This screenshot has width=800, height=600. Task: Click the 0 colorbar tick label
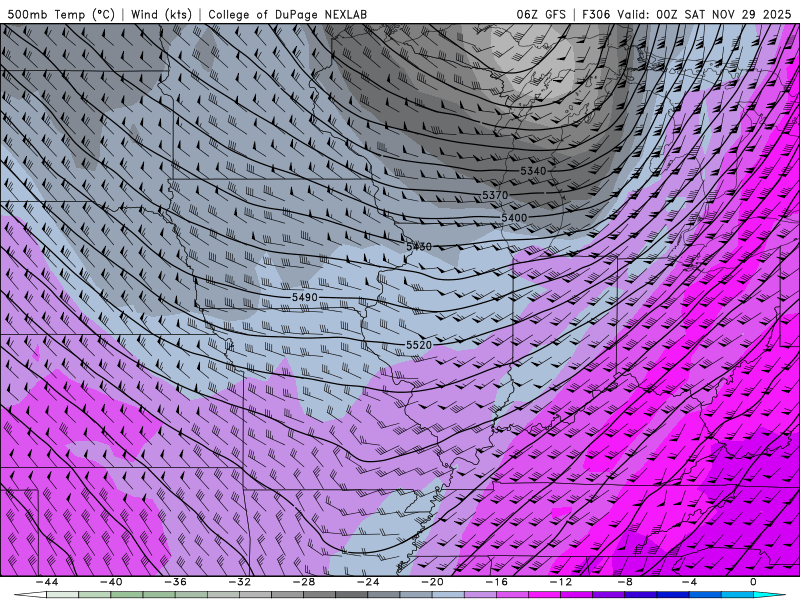(754, 582)
